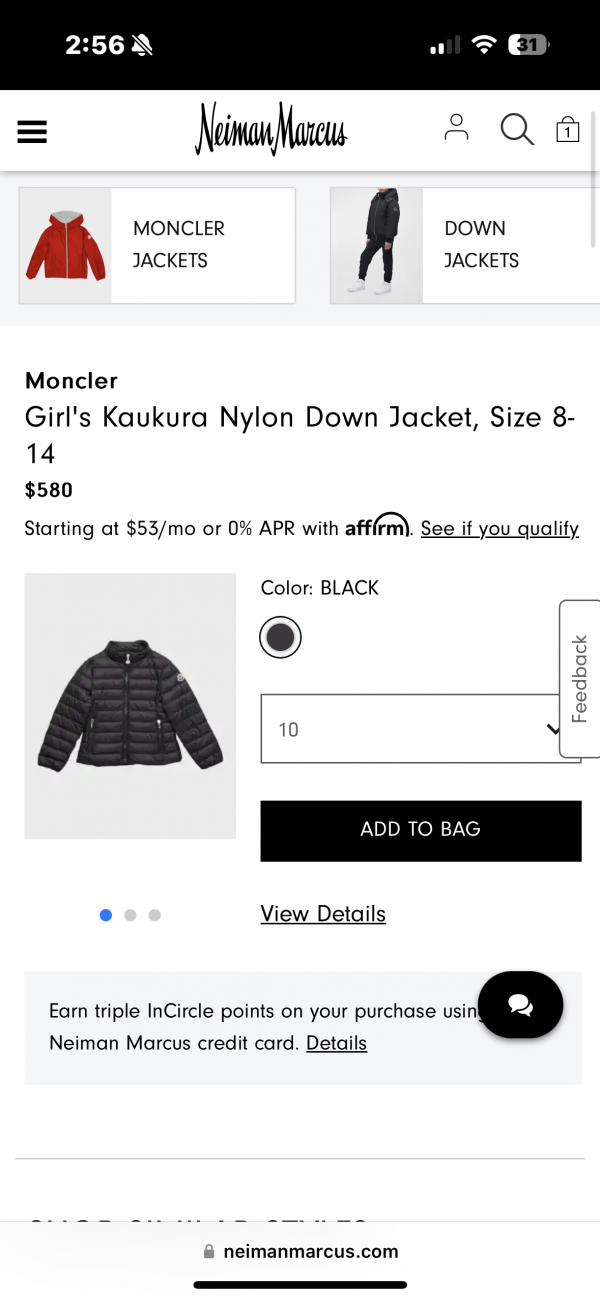
Task: Open InCircle points Details link
Action: tap(336, 1043)
